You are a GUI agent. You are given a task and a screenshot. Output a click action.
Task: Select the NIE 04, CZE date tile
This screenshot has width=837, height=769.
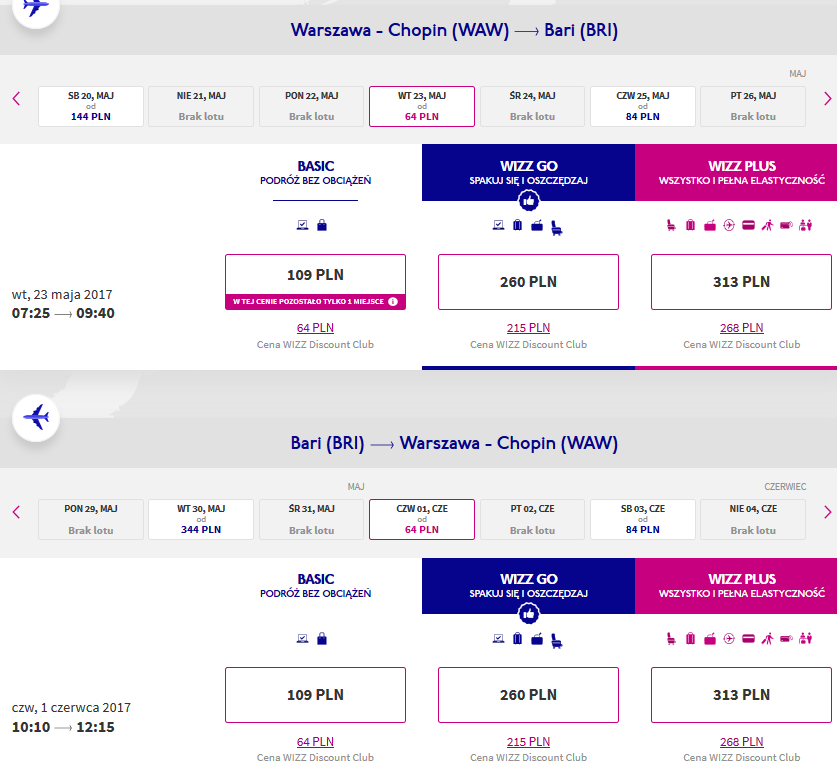[x=753, y=519]
